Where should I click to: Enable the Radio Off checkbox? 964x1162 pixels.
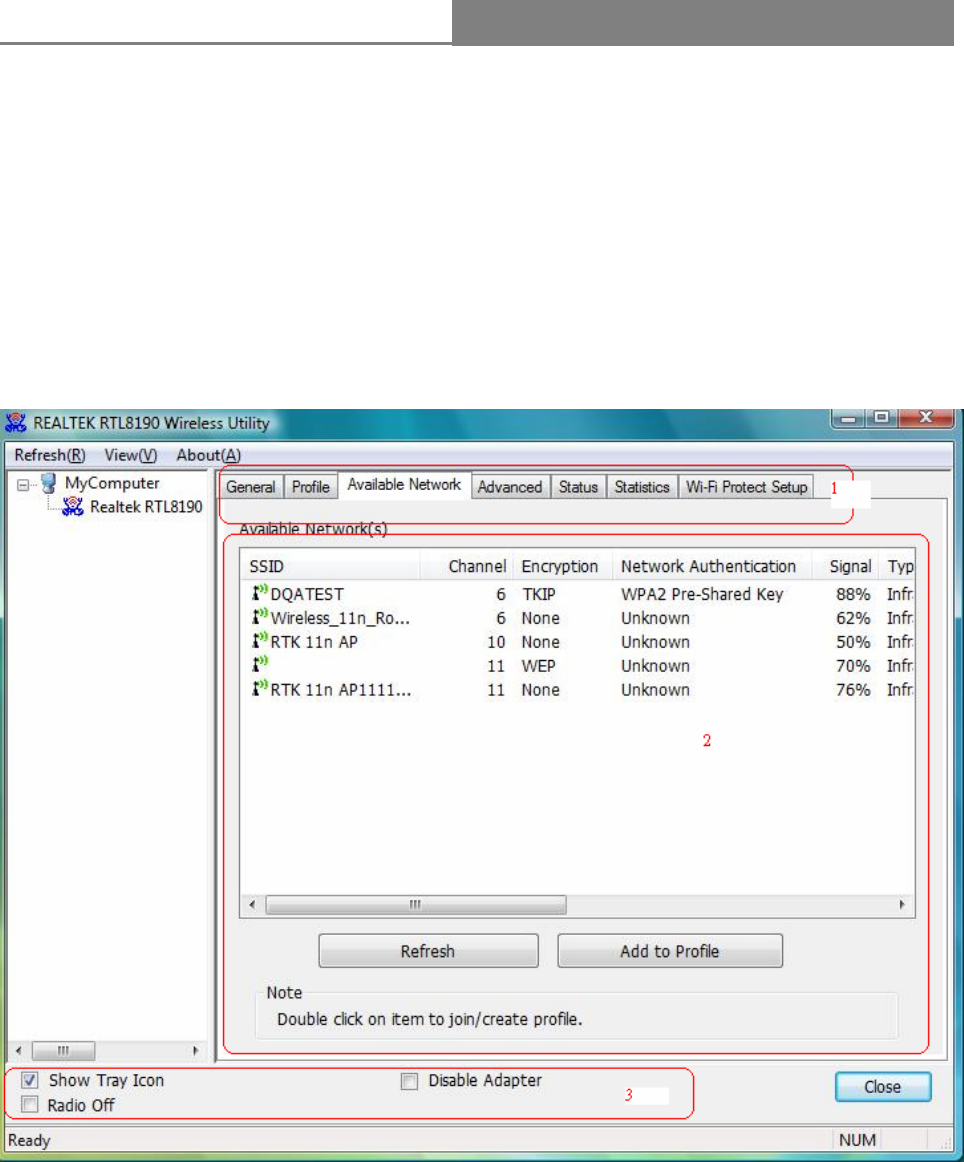(x=30, y=1105)
